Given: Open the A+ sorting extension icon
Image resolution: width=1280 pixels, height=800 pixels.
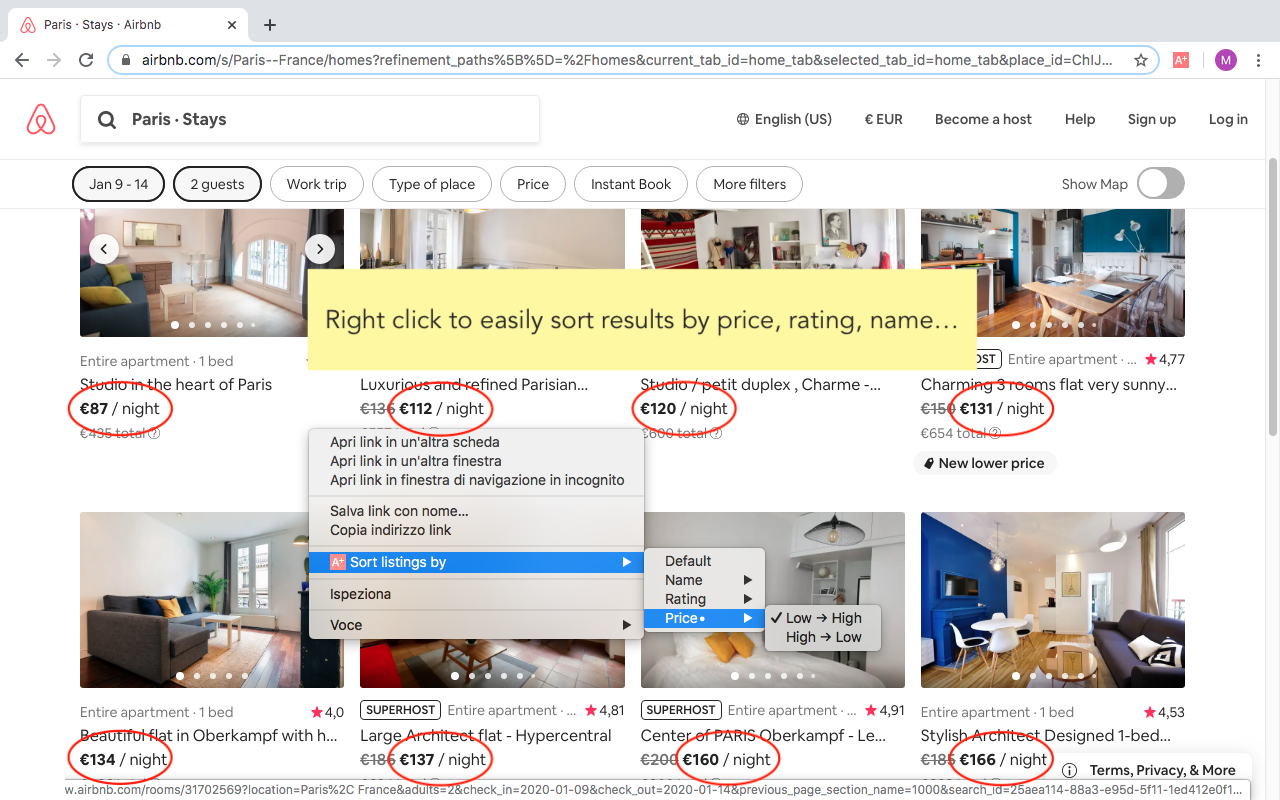Looking at the screenshot, I should pyautogui.click(x=1181, y=60).
